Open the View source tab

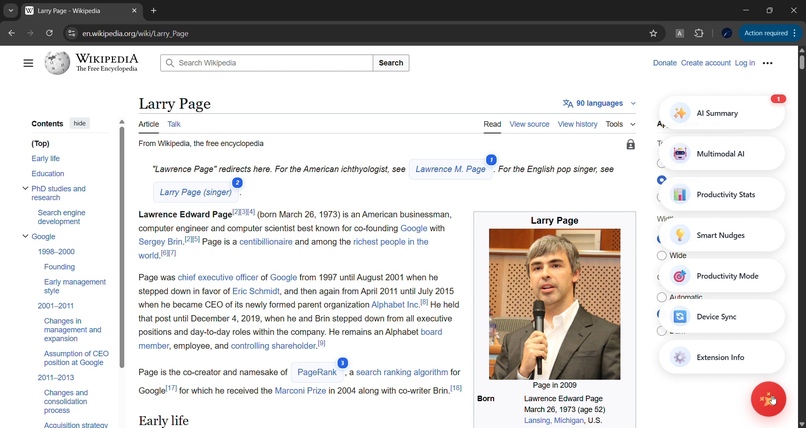tap(529, 124)
